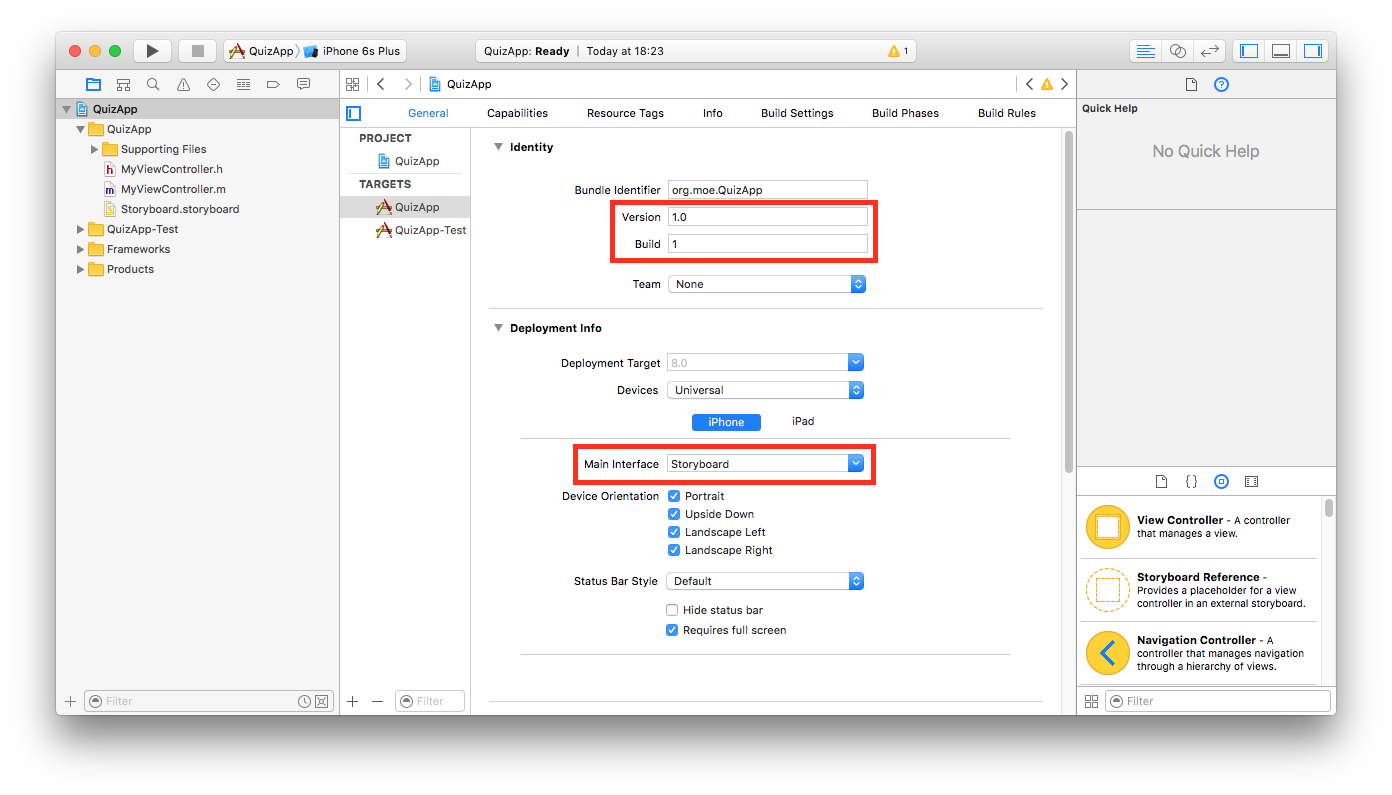This screenshot has width=1392, height=795.
Task: Switch to the Build Rules tab
Action: click(x=1007, y=113)
